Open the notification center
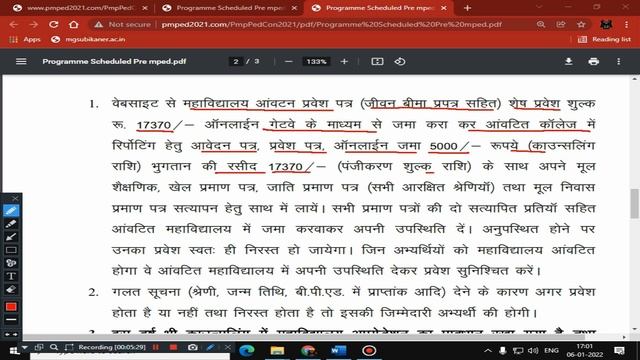This screenshot has width=640, height=360. tap(619, 351)
